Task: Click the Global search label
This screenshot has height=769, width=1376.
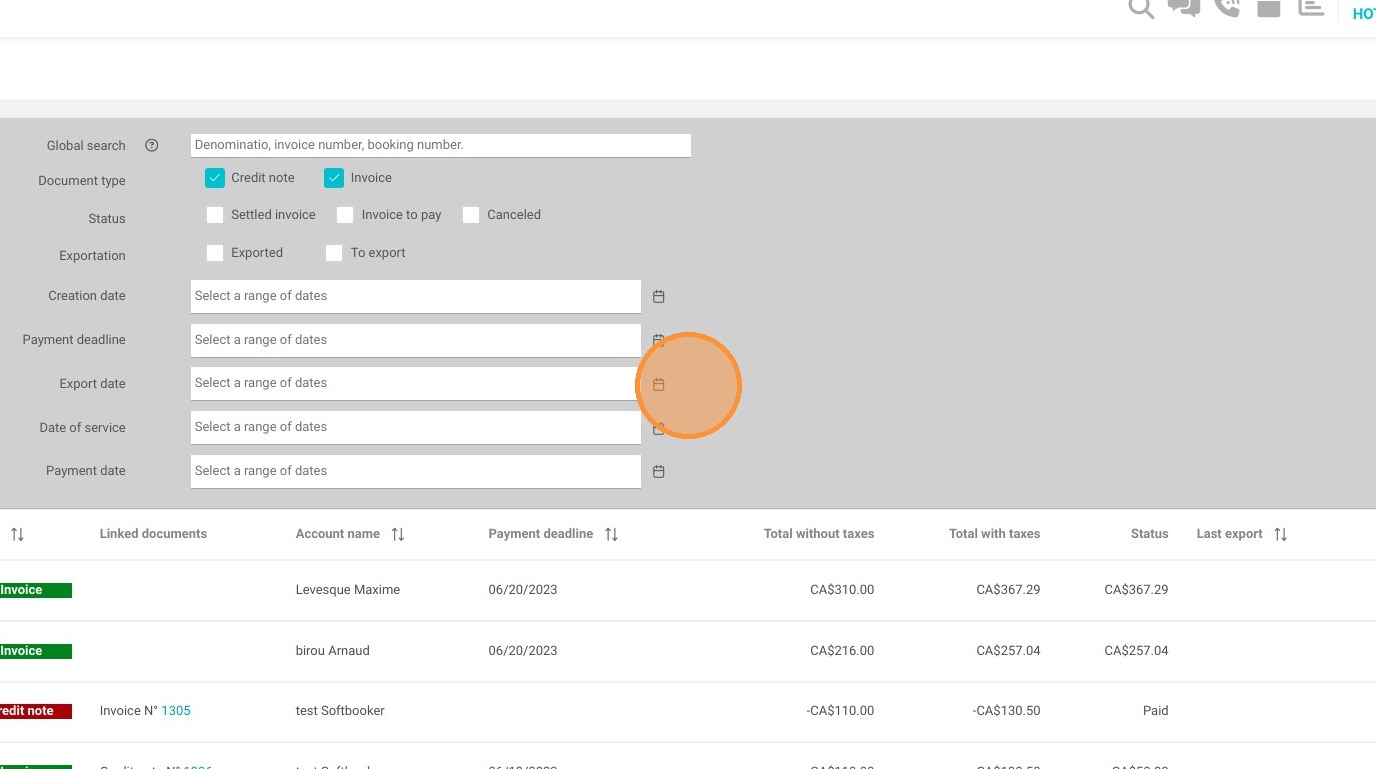Action: tap(86, 146)
